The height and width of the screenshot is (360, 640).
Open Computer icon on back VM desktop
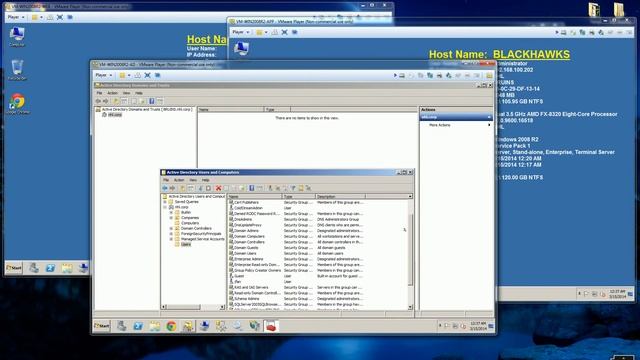point(17,36)
